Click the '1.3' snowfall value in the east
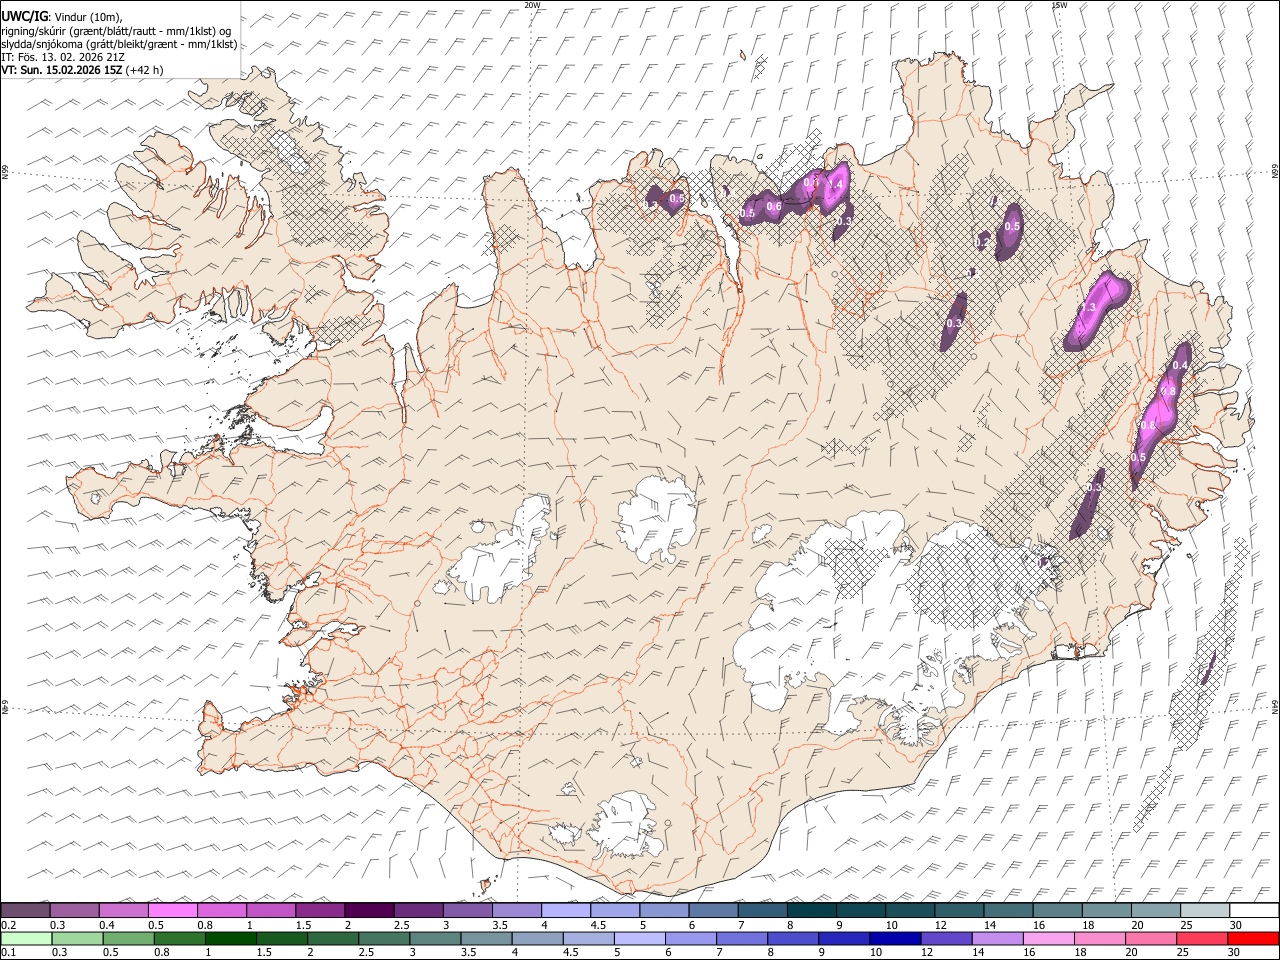The image size is (1280, 960). pyautogui.click(x=1089, y=307)
